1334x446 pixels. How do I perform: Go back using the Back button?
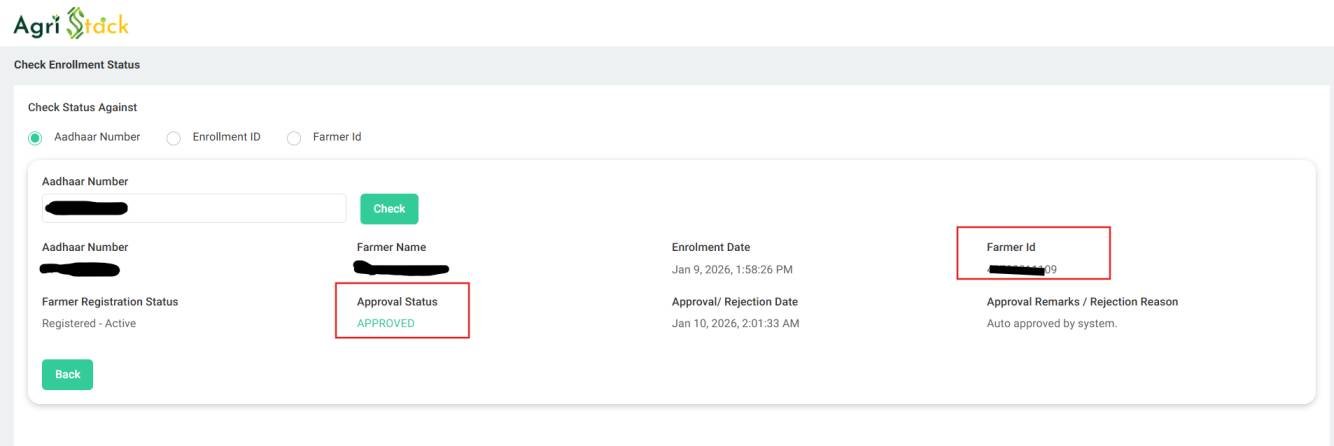coord(67,374)
